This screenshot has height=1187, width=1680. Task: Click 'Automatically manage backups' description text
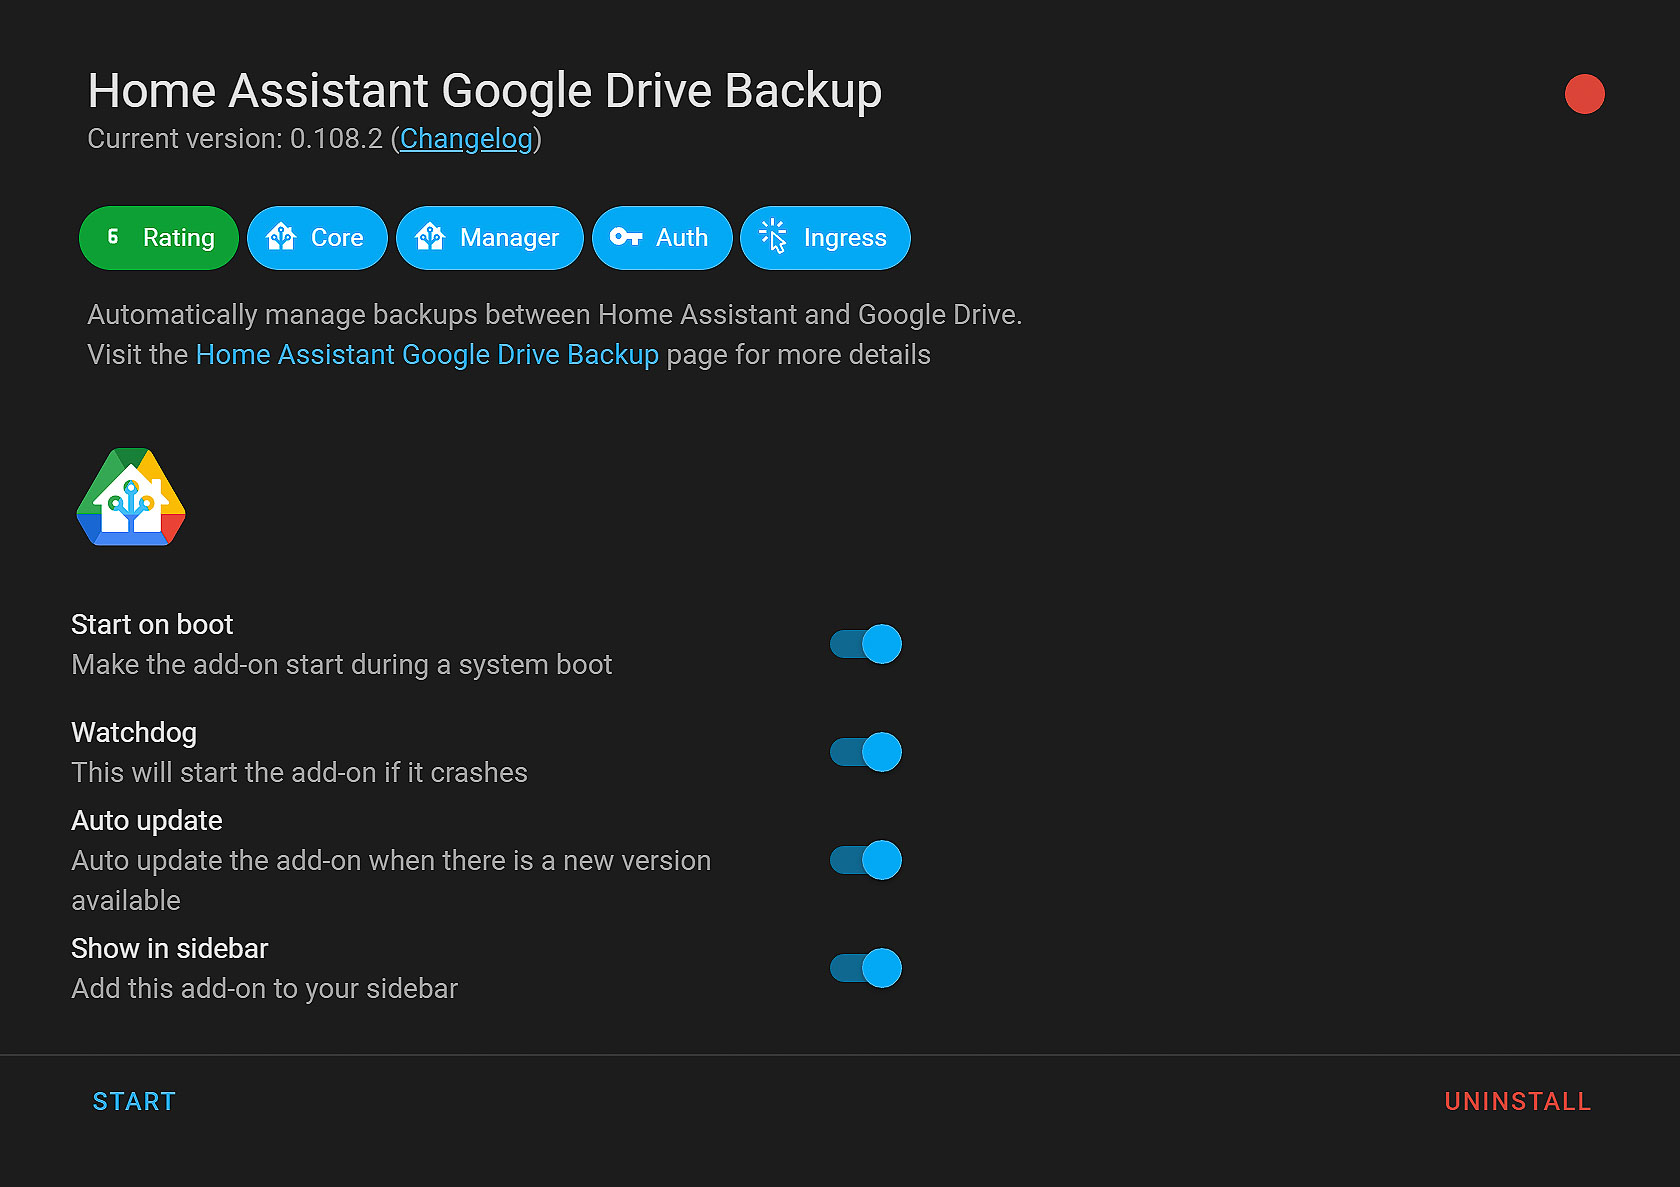(554, 315)
